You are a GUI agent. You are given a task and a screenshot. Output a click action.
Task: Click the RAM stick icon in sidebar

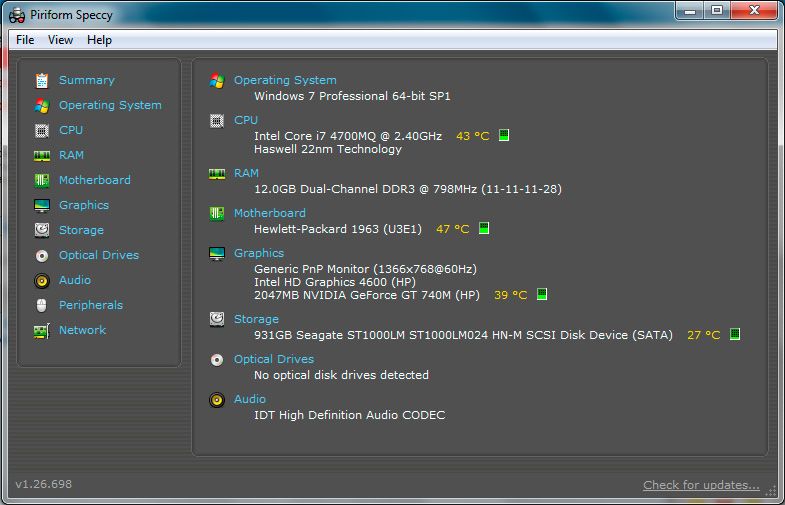[42, 156]
